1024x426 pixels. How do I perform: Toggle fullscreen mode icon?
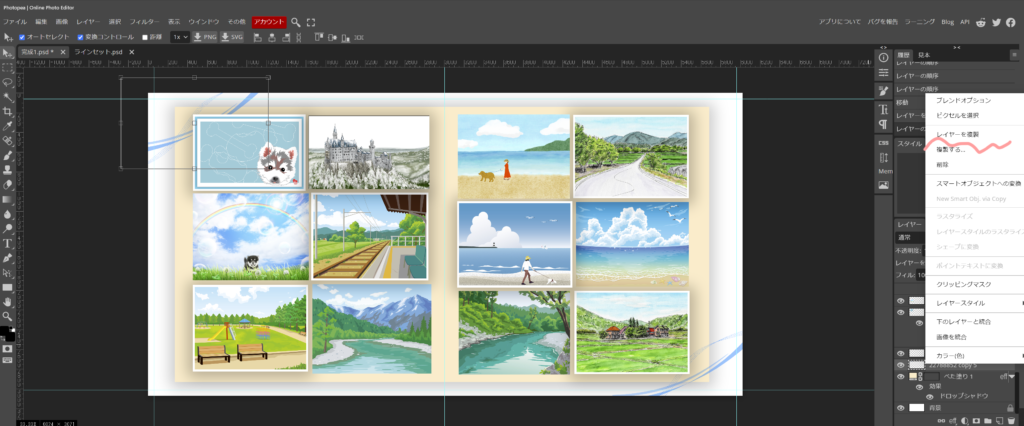pyautogui.click(x=311, y=21)
